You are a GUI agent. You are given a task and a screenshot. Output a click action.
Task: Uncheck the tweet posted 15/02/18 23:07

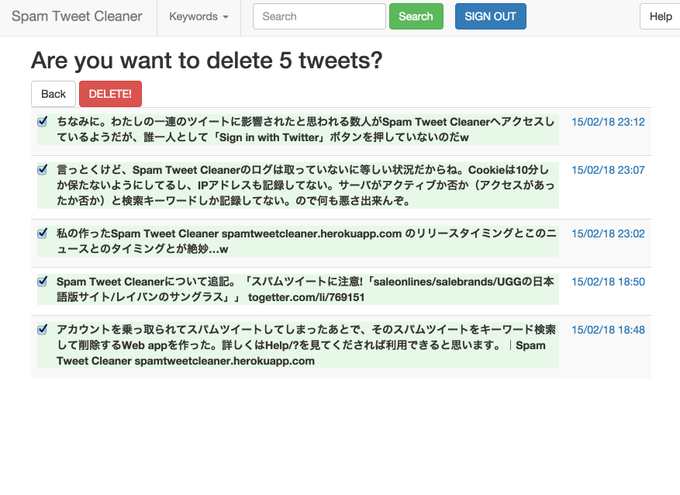pos(42,169)
